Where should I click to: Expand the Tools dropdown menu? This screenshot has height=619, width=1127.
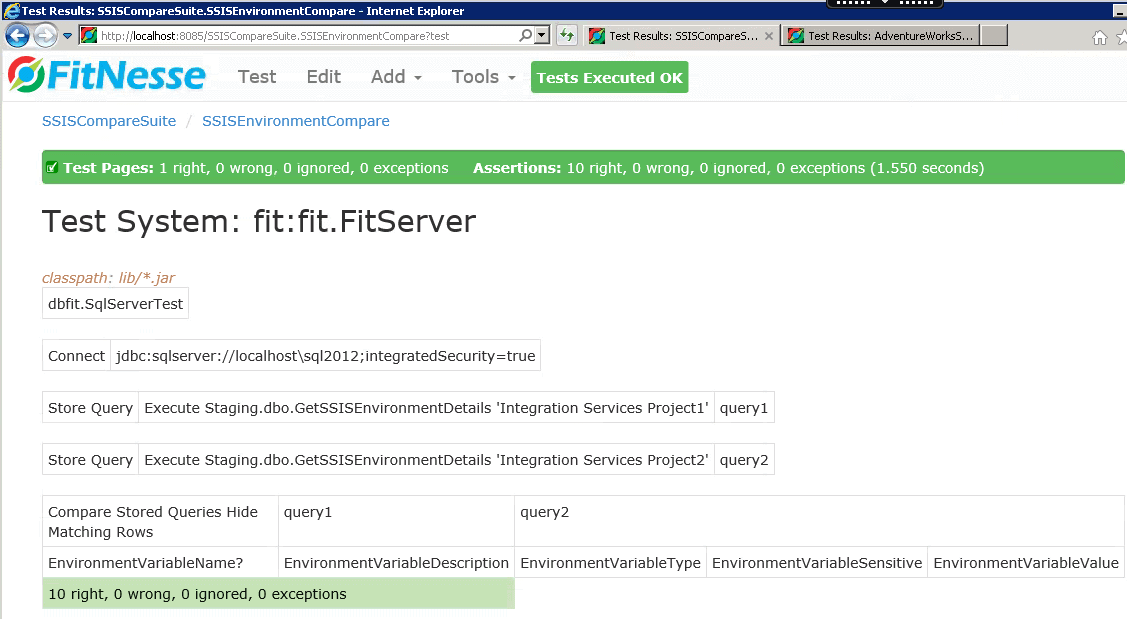(483, 77)
